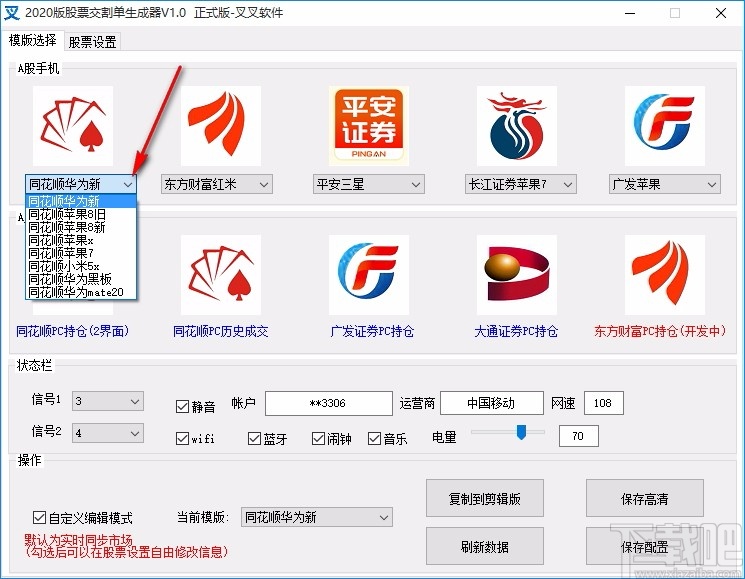Click the 同花顺PC历史成交 cards icon
745x579 pixels.
[220, 275]
